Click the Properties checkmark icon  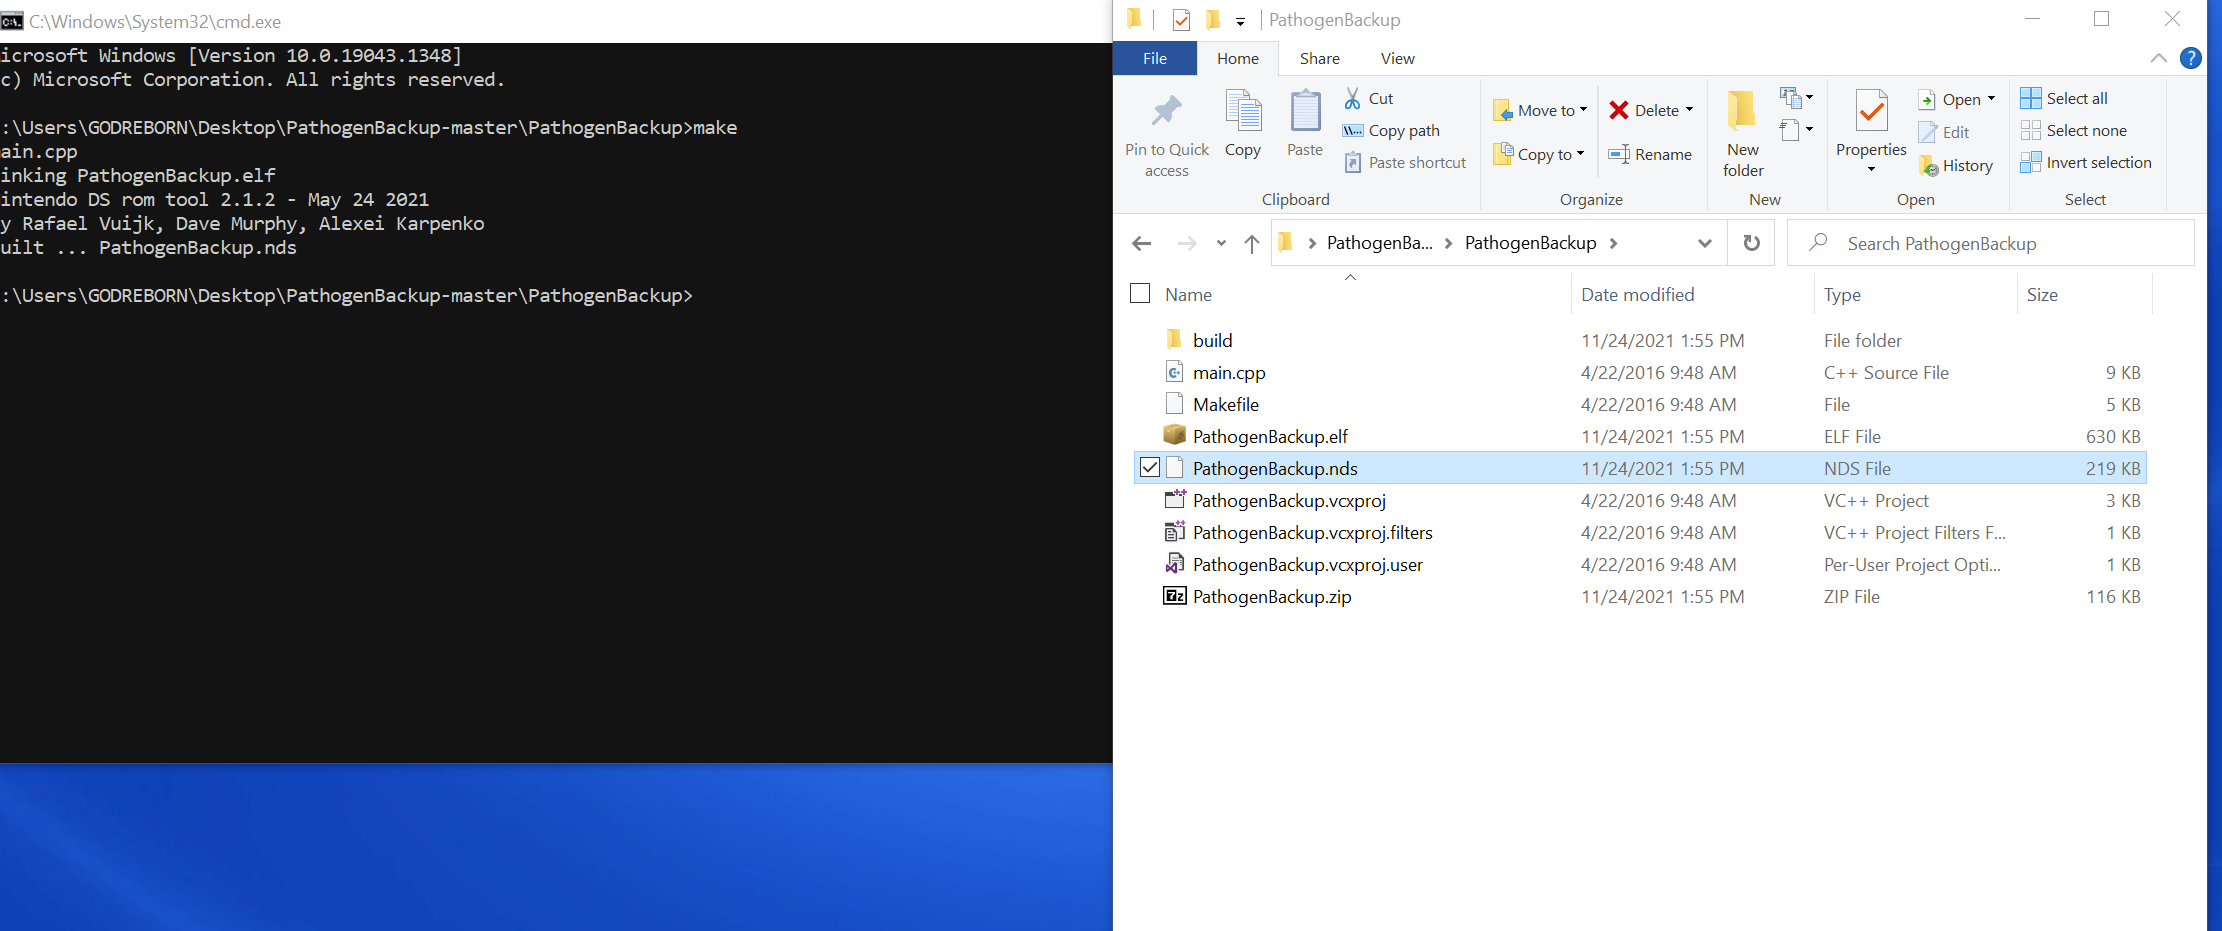pyautogui.click(x=1871, y=111)
